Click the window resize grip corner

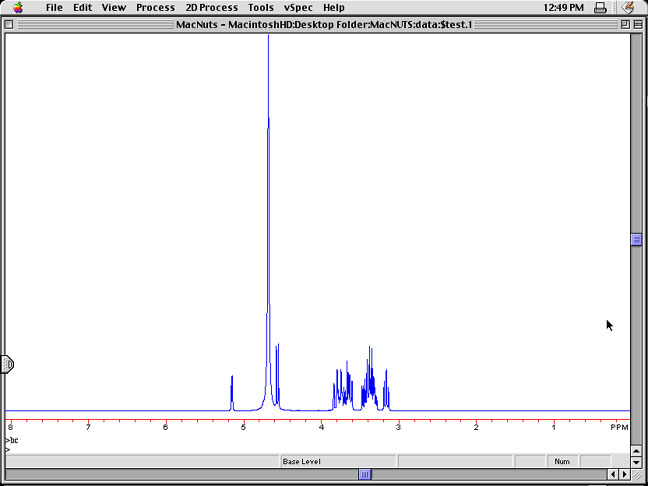[637, 474]
